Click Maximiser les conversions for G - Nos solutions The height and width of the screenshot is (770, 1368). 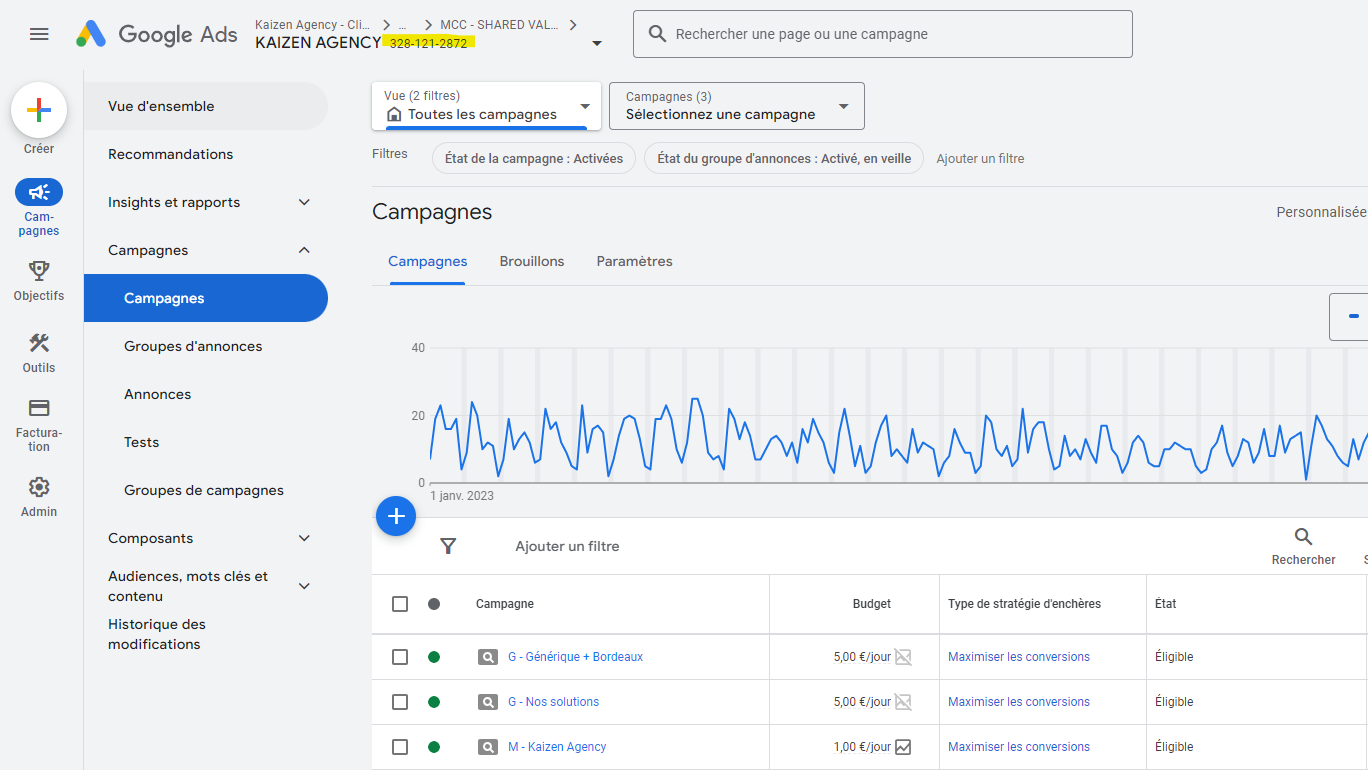tap(1019, 702)
